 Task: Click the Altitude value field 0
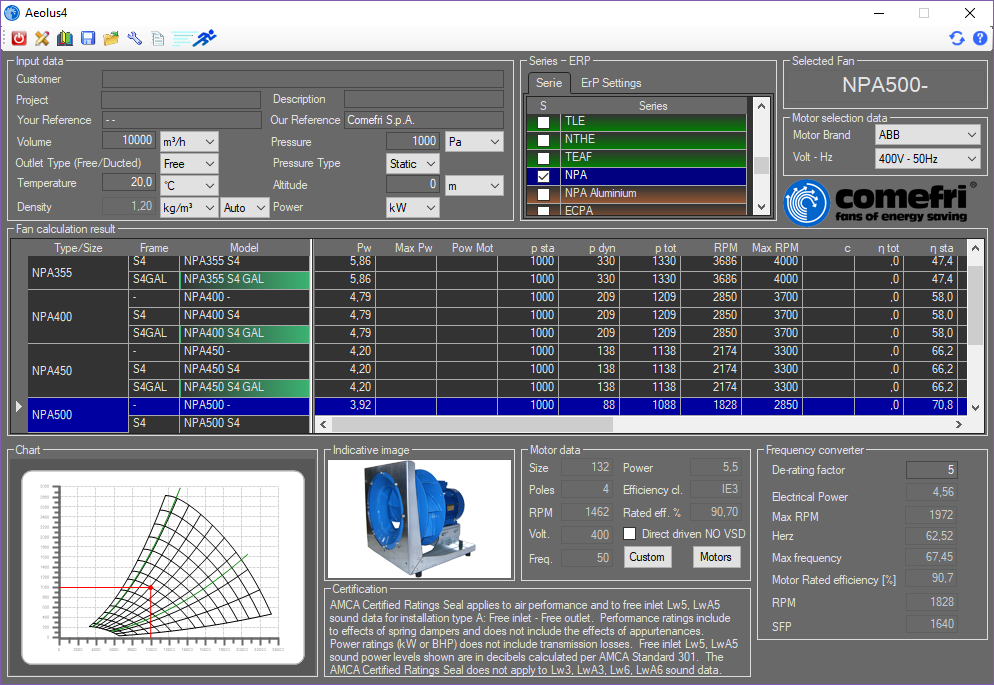[x=413, y=184]
